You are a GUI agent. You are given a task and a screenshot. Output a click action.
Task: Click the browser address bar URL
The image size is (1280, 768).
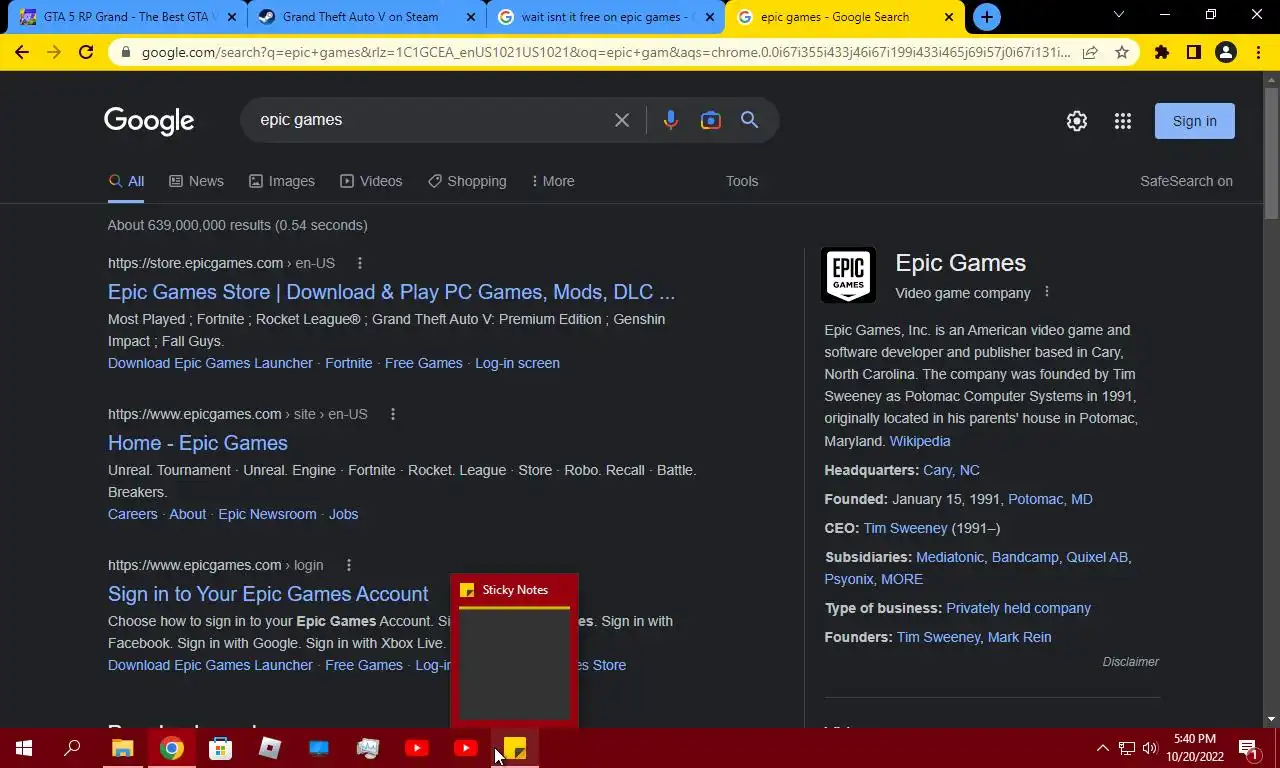pos(605,52)
